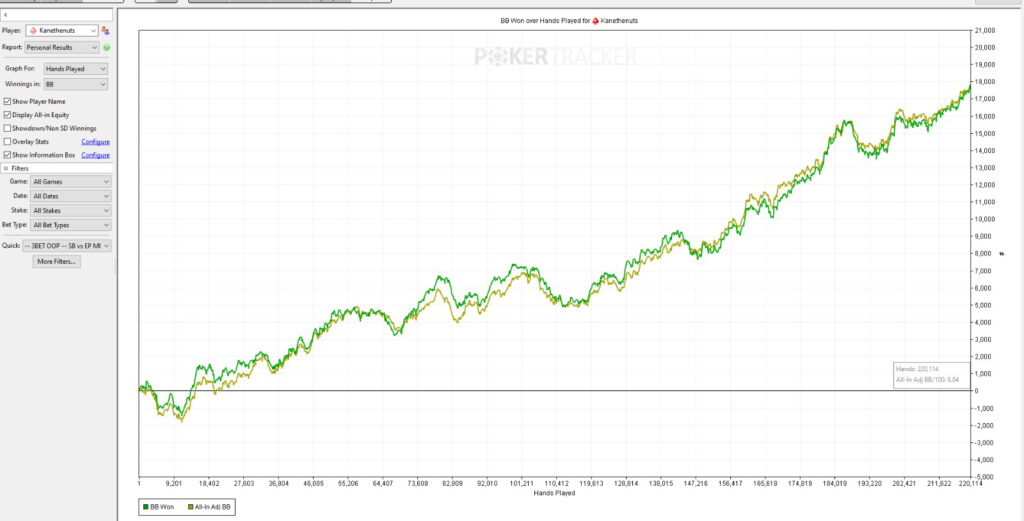The width and height of the screenshot is (1024, 521).
Task: Uncheck Show Information Box option
Action: click(x=8, y=155)
